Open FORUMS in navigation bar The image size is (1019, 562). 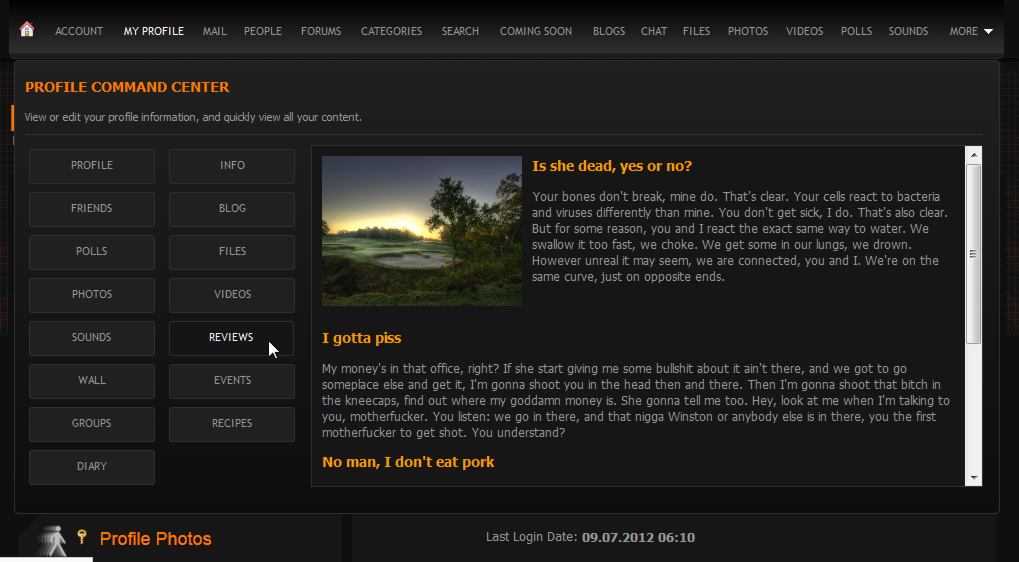click(321, 31)
